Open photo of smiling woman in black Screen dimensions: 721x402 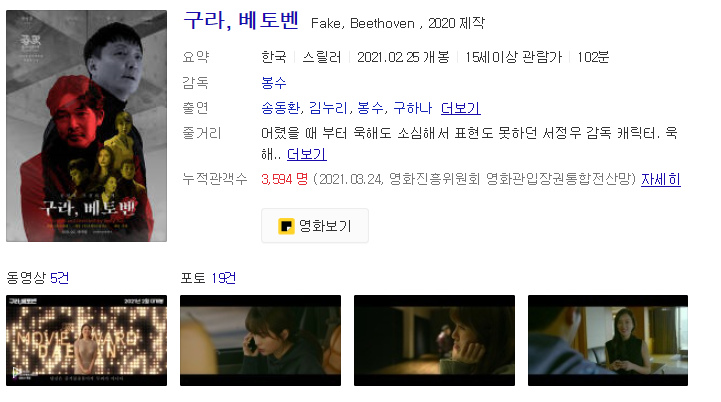608,340
